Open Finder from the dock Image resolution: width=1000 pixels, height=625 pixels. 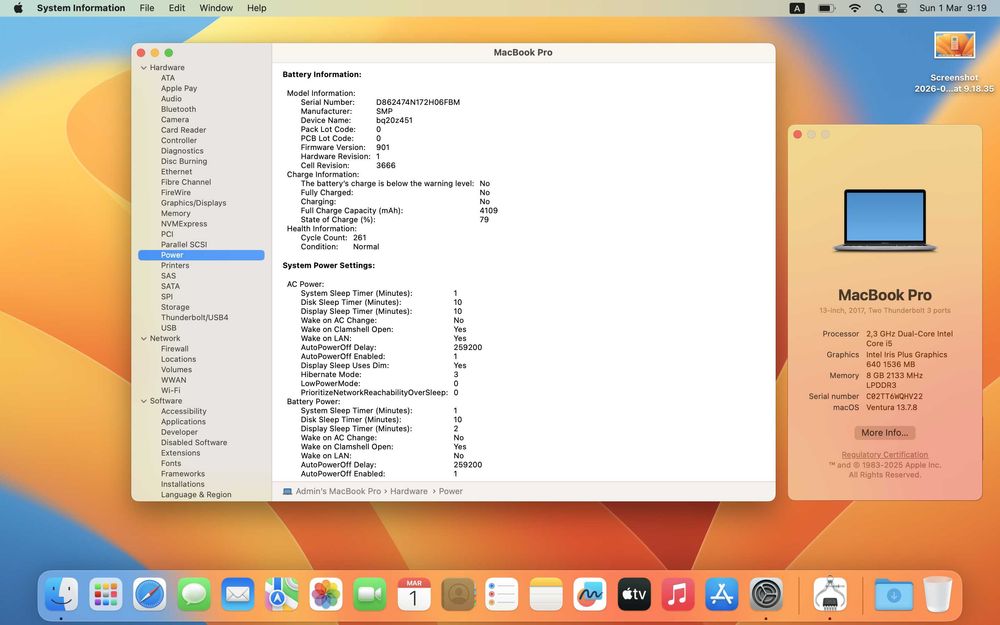coord(61,594)
